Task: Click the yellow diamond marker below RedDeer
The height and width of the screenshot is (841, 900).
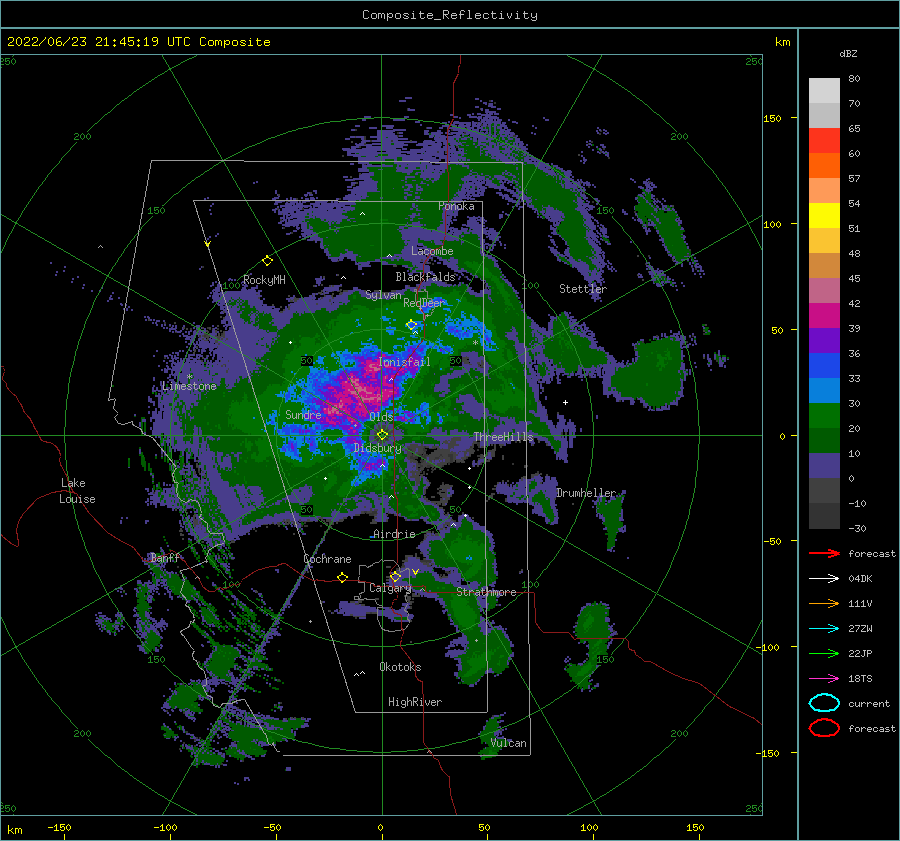Action: tap(412, 325)
